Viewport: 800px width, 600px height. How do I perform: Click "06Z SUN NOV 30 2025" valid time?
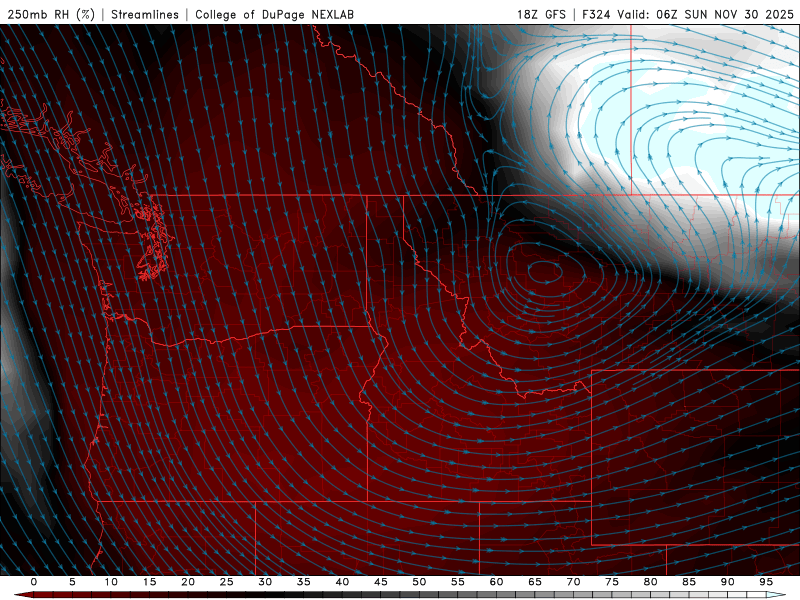tap(725, 14)
